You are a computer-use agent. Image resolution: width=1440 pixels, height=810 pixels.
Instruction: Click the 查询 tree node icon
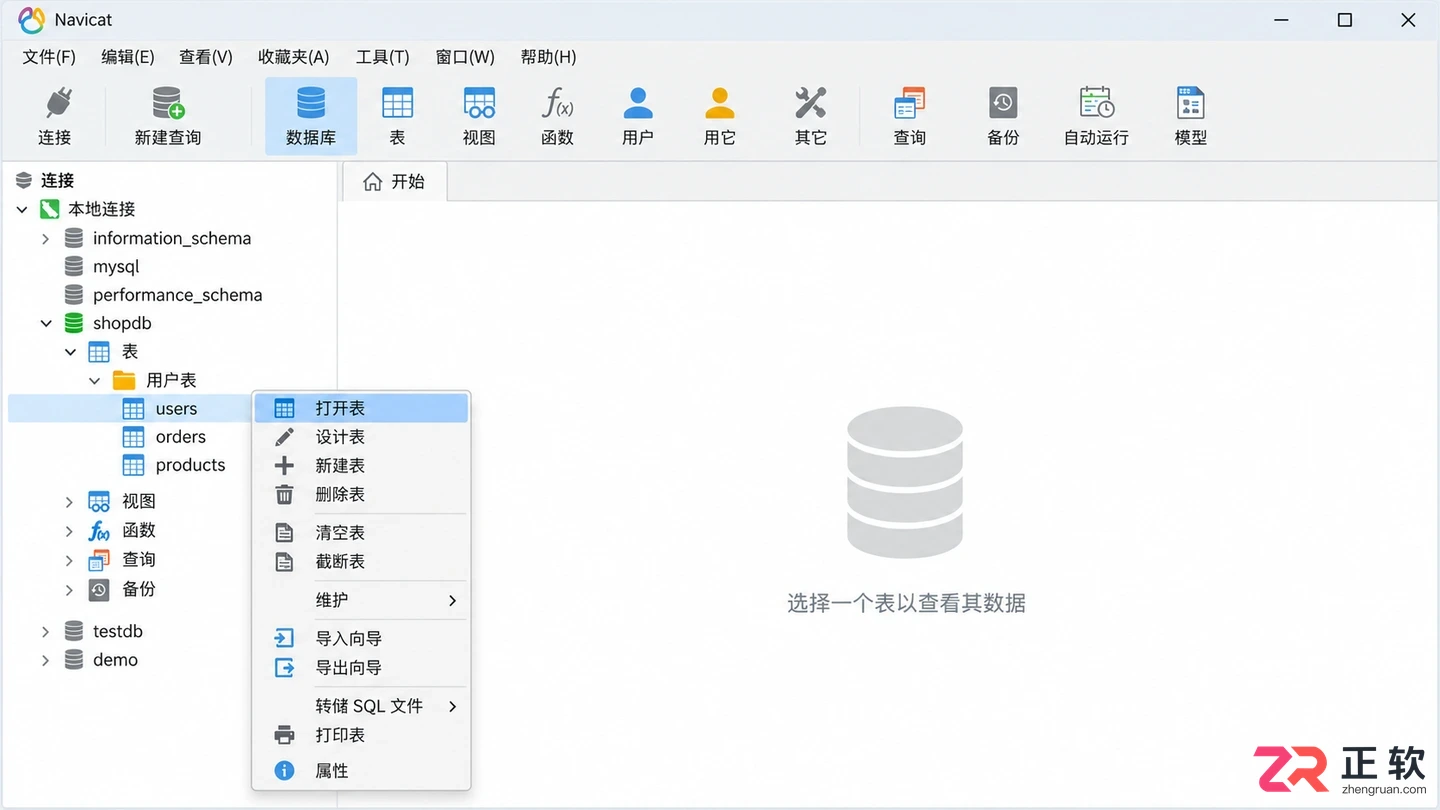99,559
